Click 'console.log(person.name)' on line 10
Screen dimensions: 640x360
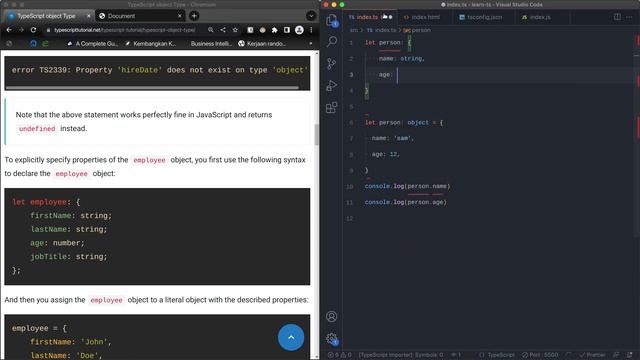pos(407,186)
